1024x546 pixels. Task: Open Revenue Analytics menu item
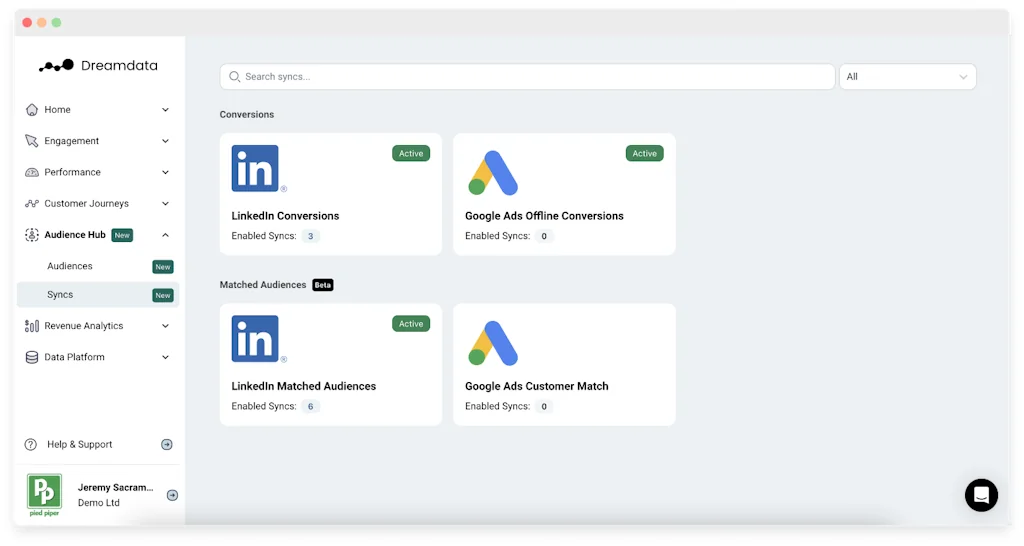[x=98, y=326]
